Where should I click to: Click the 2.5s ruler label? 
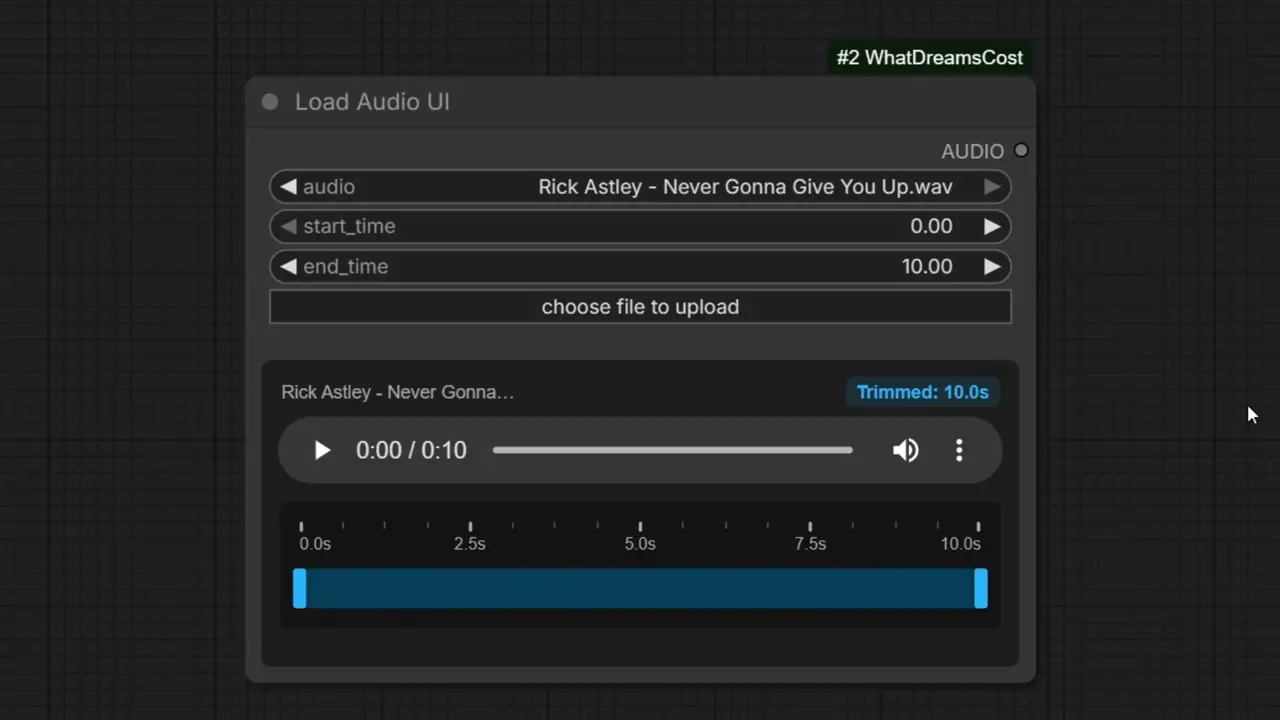(x=470, y=544)
